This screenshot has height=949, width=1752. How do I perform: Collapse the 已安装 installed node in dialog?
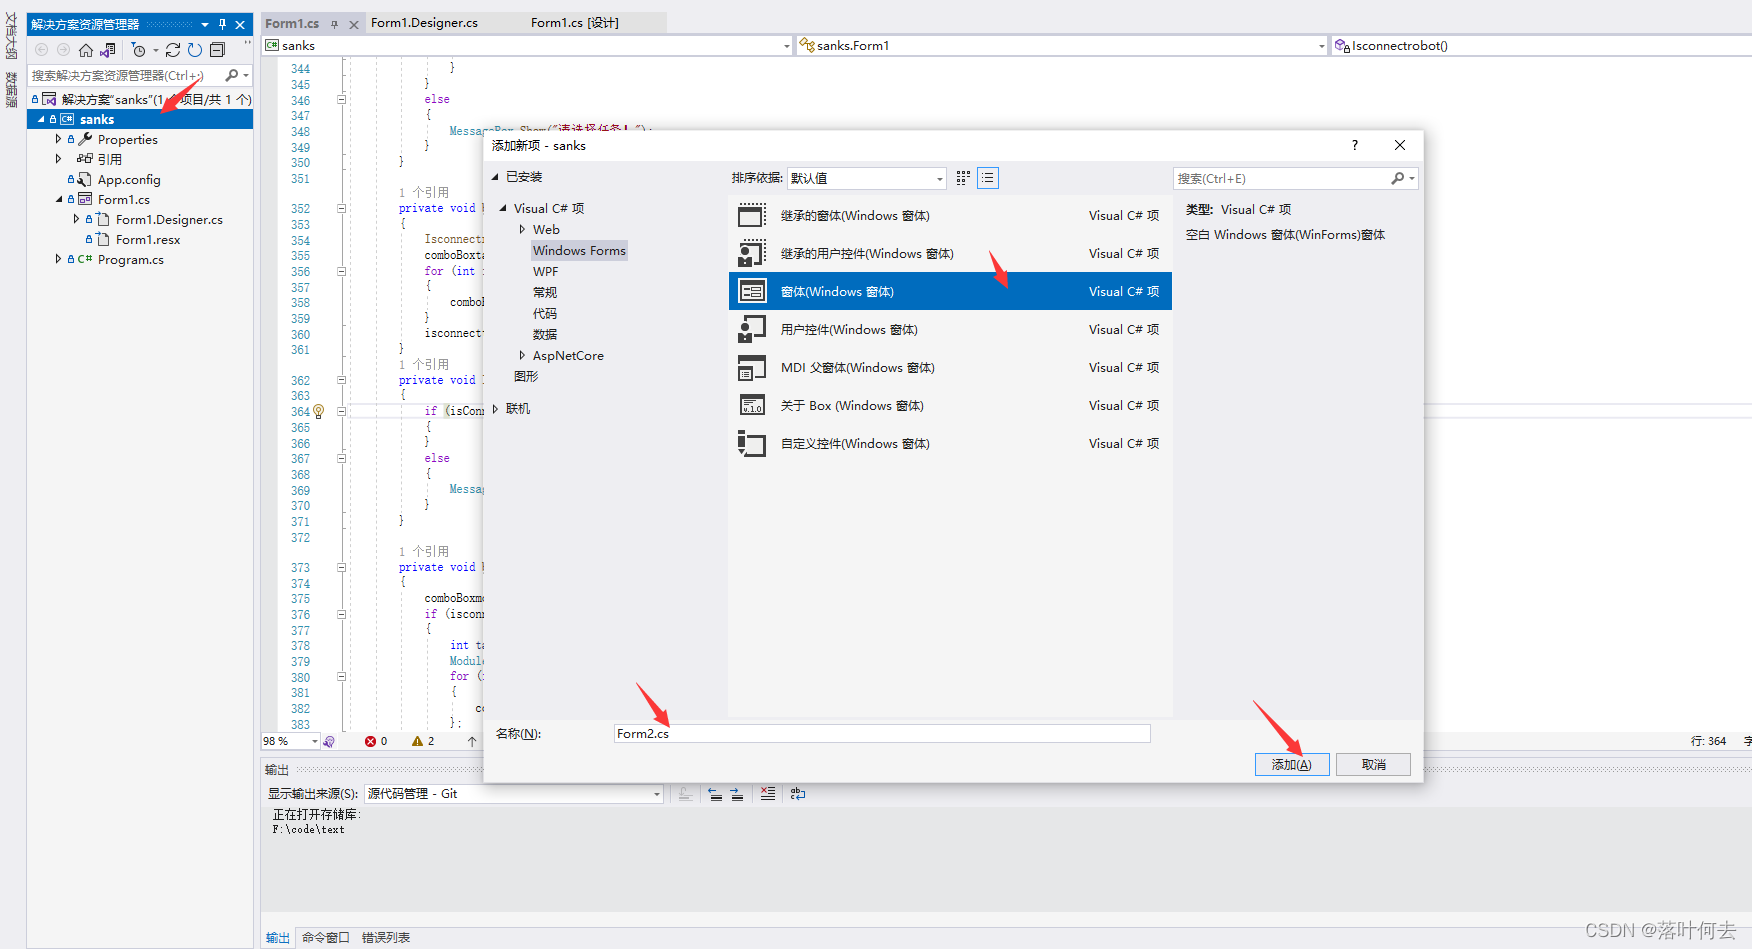click(x=494, y=177)
